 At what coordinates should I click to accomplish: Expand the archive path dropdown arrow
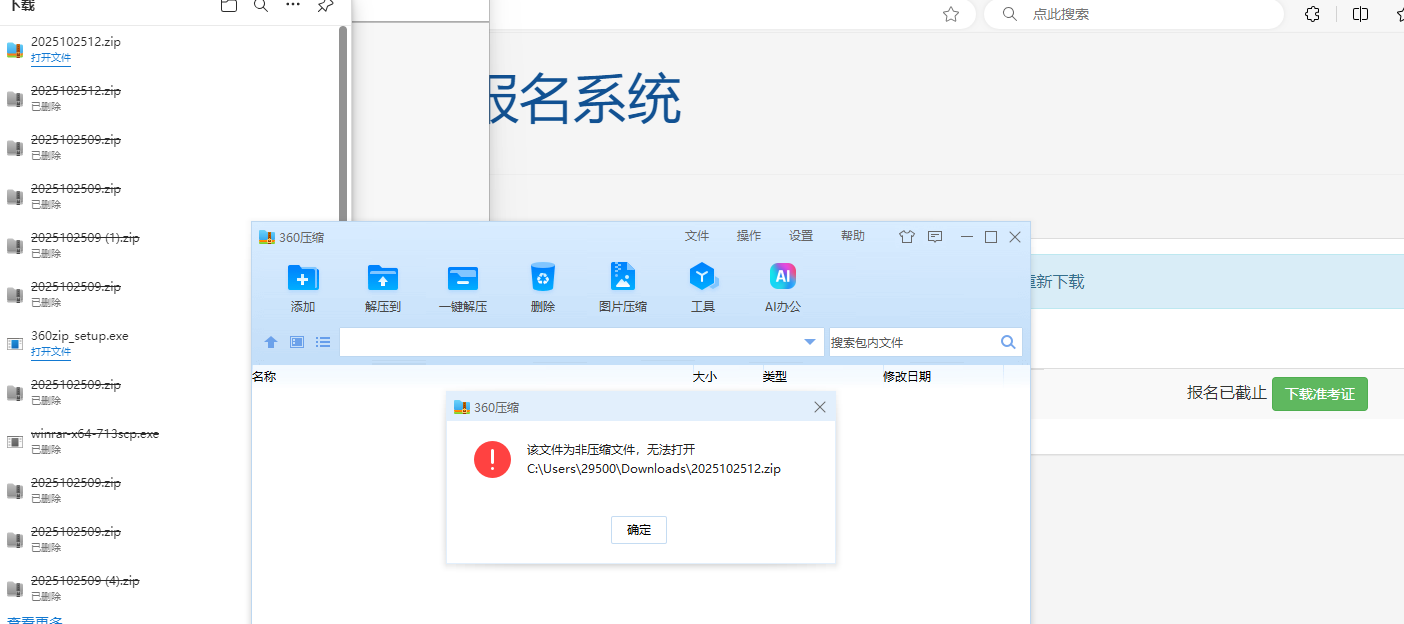(x=810, y=342)
